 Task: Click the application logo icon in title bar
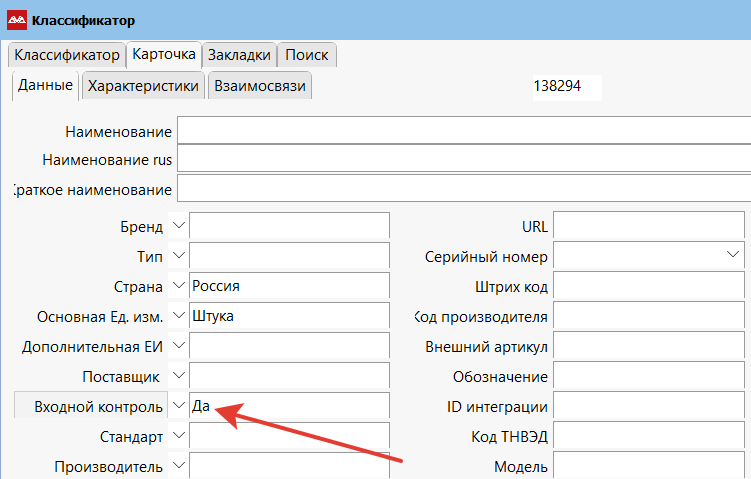tap(17, 20)
